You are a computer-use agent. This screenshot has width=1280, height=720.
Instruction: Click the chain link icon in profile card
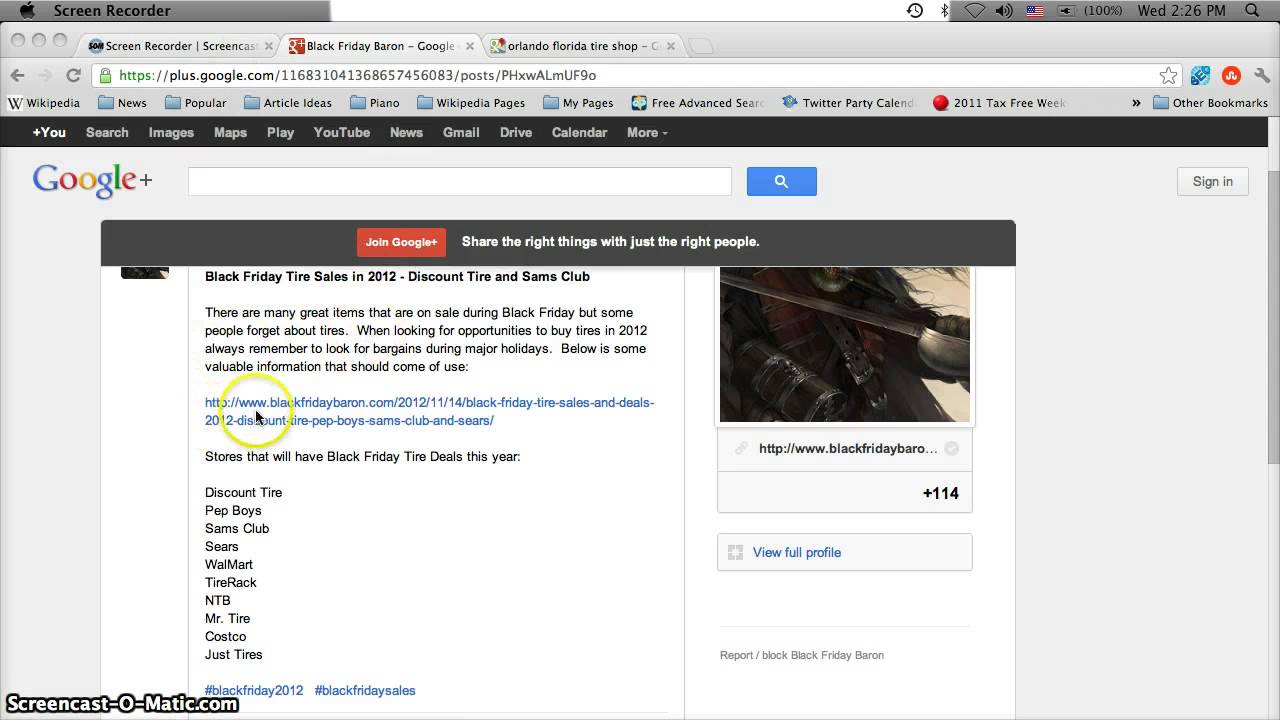point(741,448)
